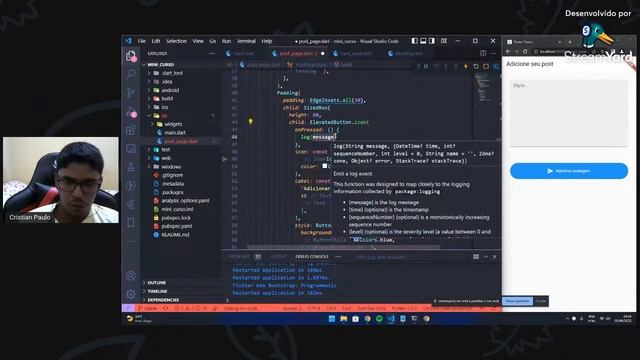Open File Explorer from the taskbar

[344, 319]
